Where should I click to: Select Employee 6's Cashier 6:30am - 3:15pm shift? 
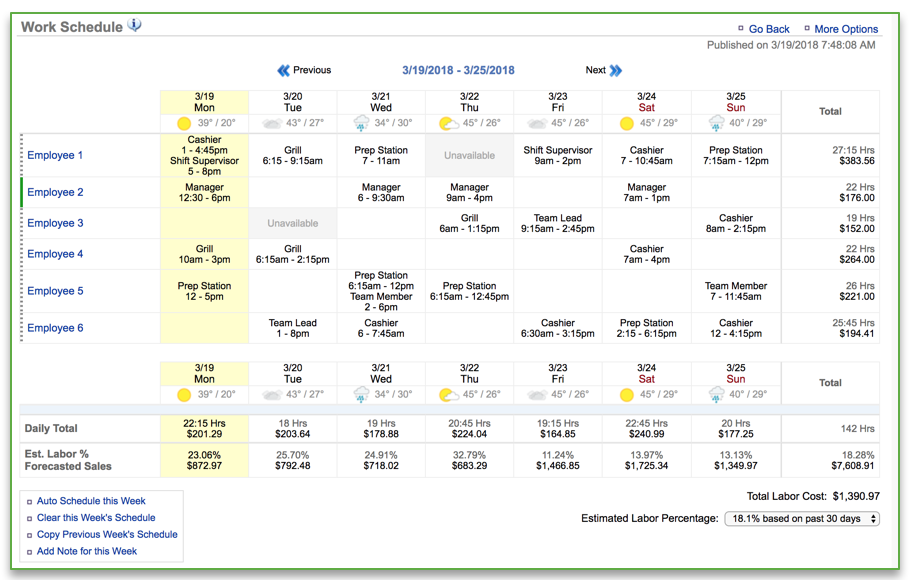558,328
